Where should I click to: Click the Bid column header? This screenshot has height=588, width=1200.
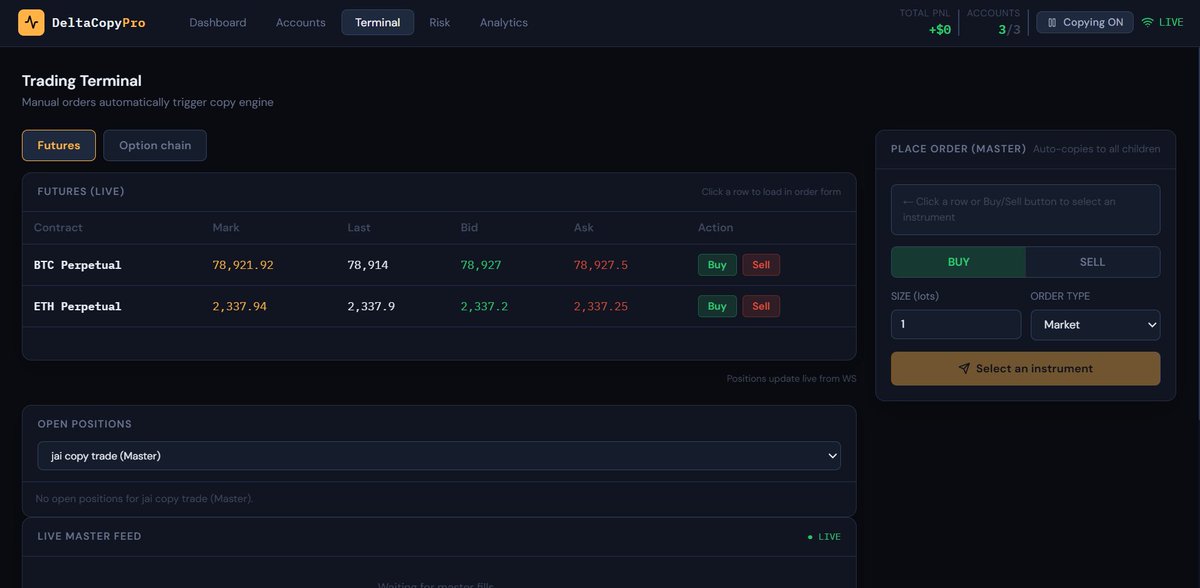click(x=470, y=227)
